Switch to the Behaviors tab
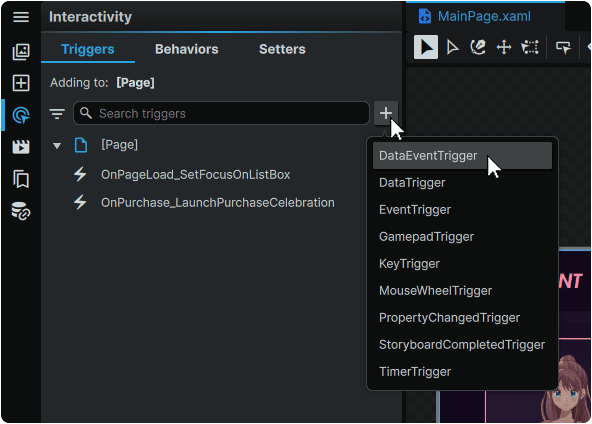This screenshot has width=592, height=424. [x=187, y=49]
